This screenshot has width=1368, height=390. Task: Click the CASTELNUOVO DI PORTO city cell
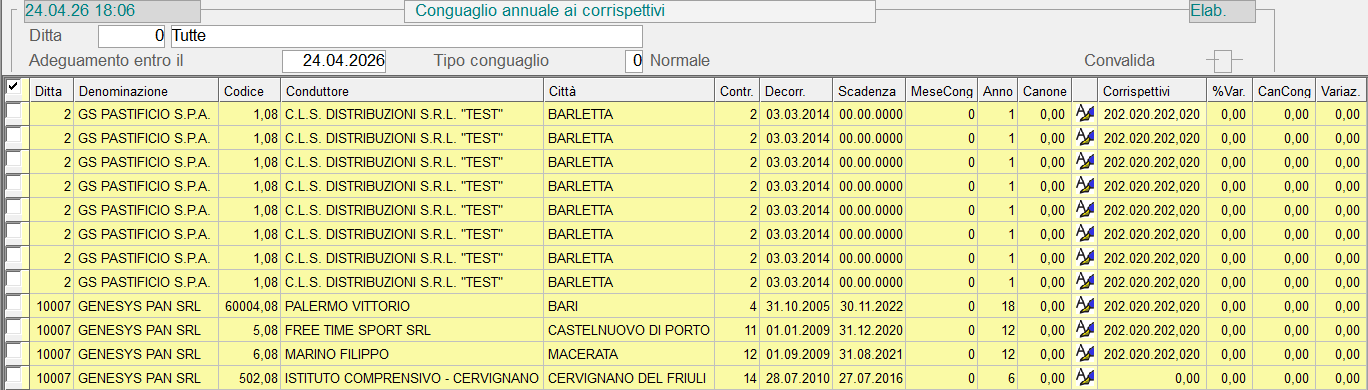coord(629,330)
